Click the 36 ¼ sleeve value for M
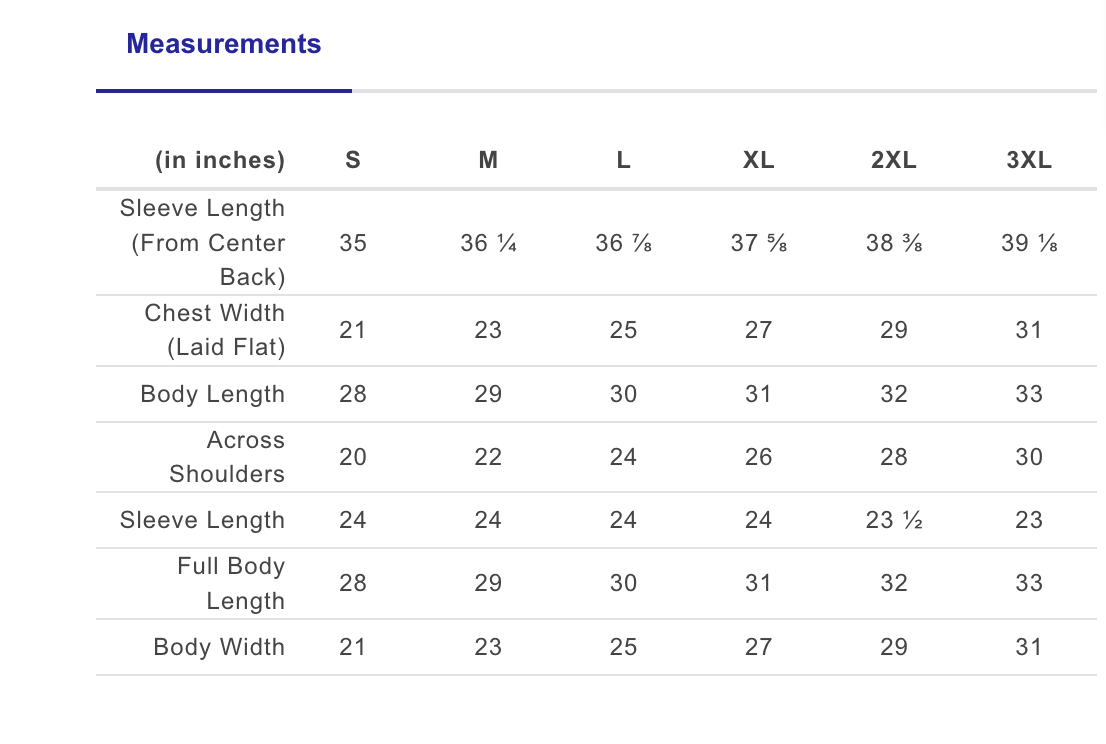This screenshot has height=744, width=1106. [x=488, y=243]
